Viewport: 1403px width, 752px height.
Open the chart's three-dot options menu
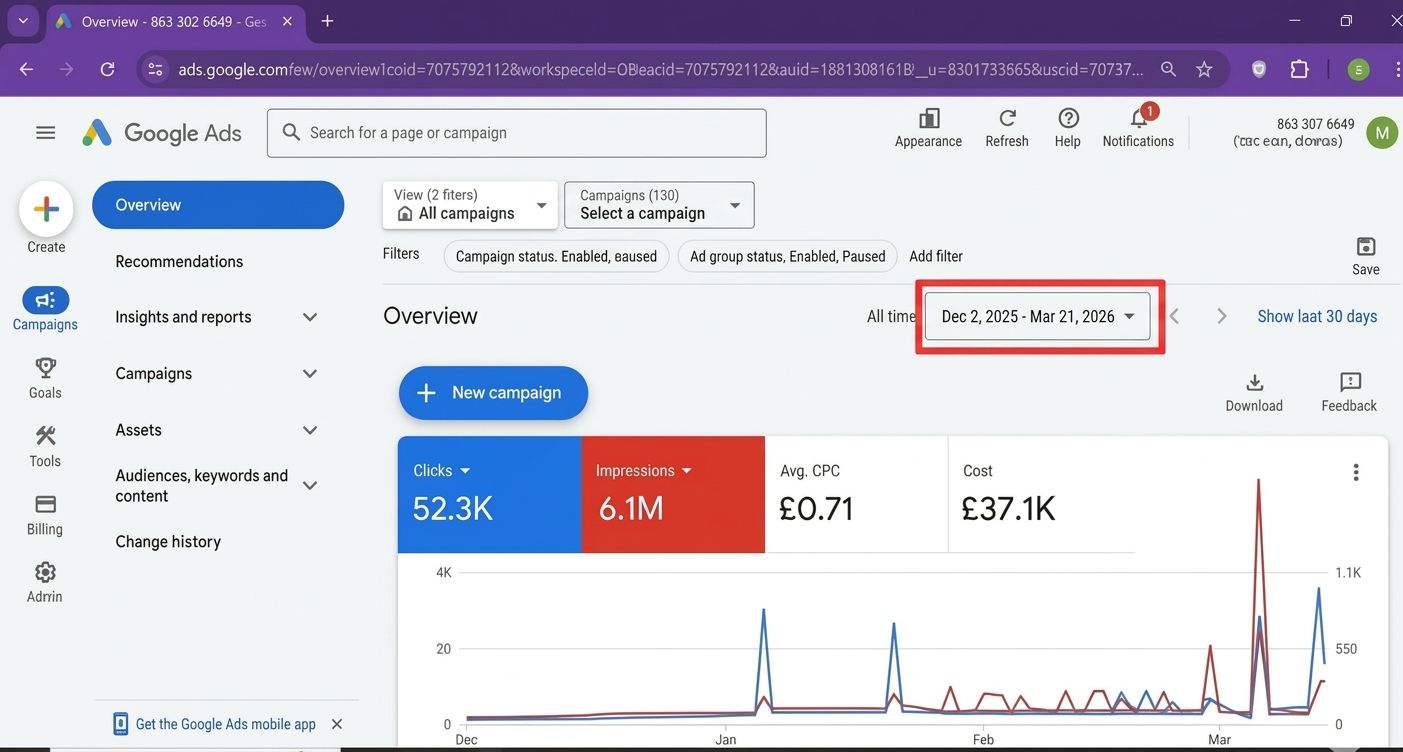1356,472
